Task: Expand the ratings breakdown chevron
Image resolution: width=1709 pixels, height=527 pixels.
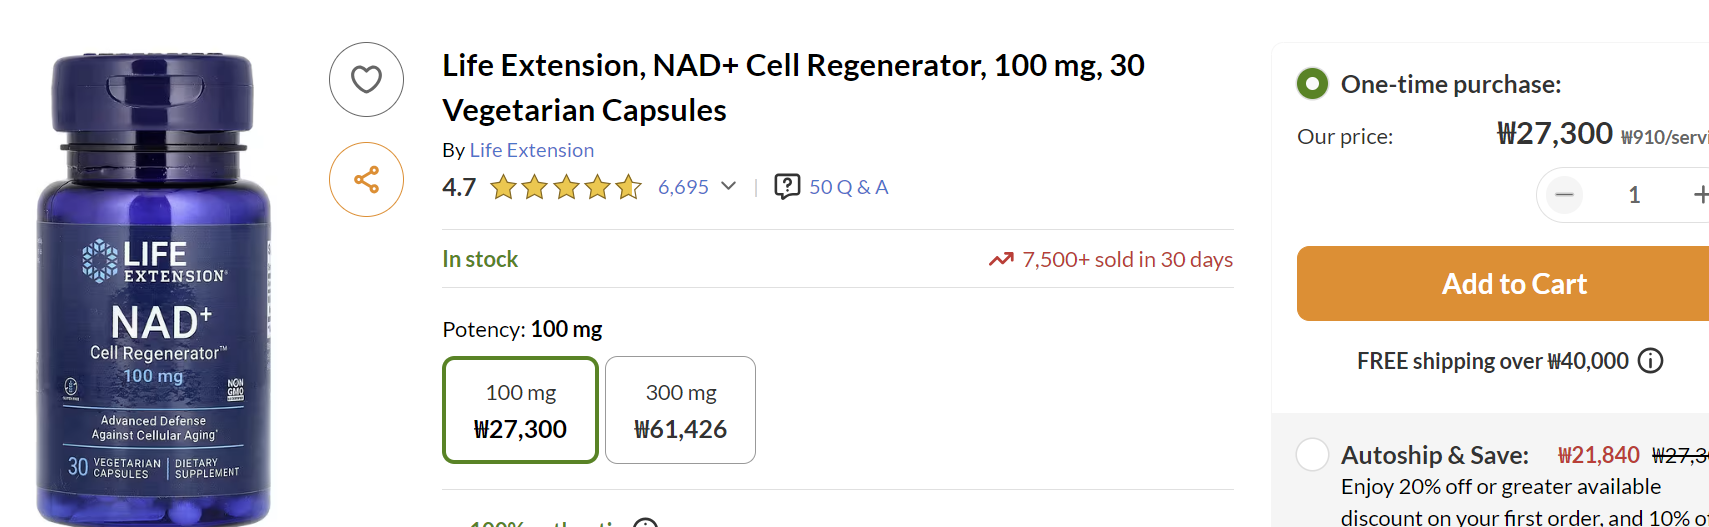Action: tap(729, 187)
